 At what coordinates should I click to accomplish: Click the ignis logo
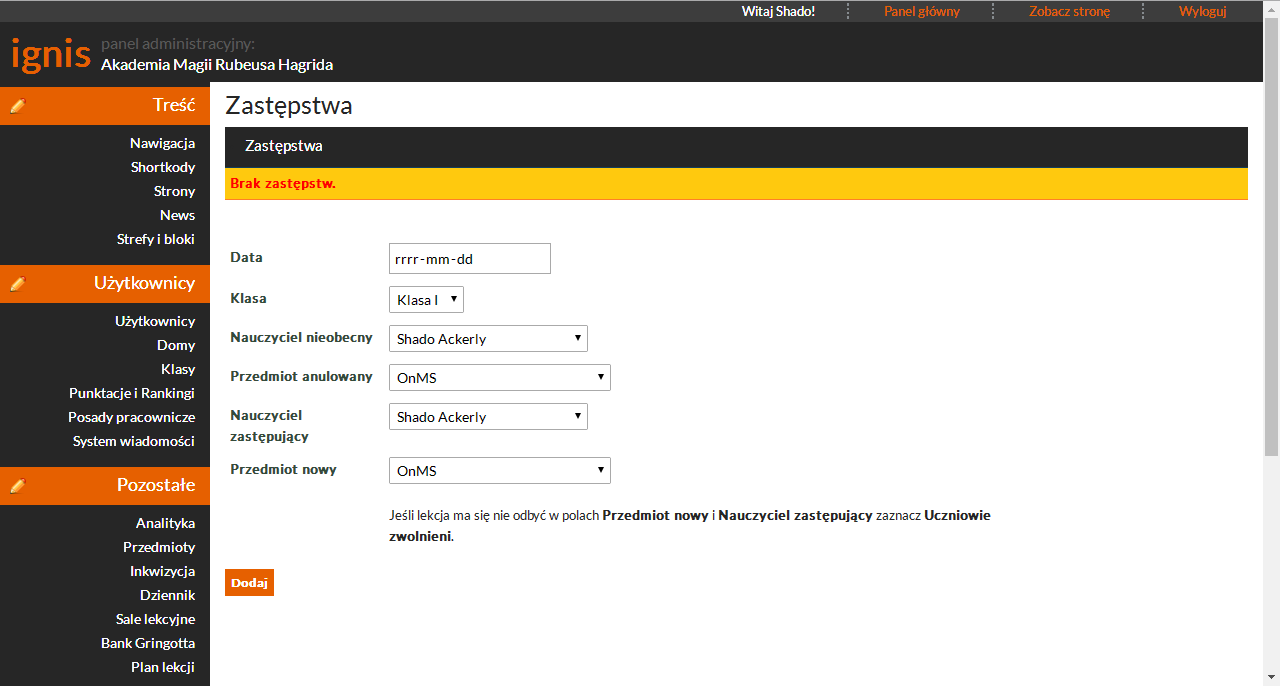[x=50, y=53]
